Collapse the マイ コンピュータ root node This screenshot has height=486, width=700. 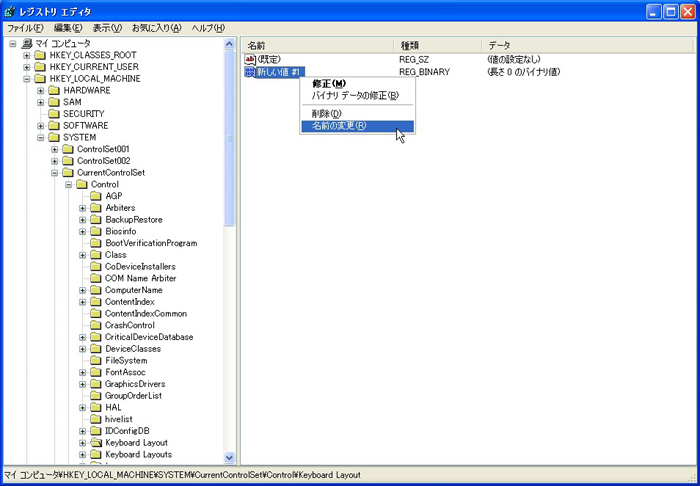(13, 44)
